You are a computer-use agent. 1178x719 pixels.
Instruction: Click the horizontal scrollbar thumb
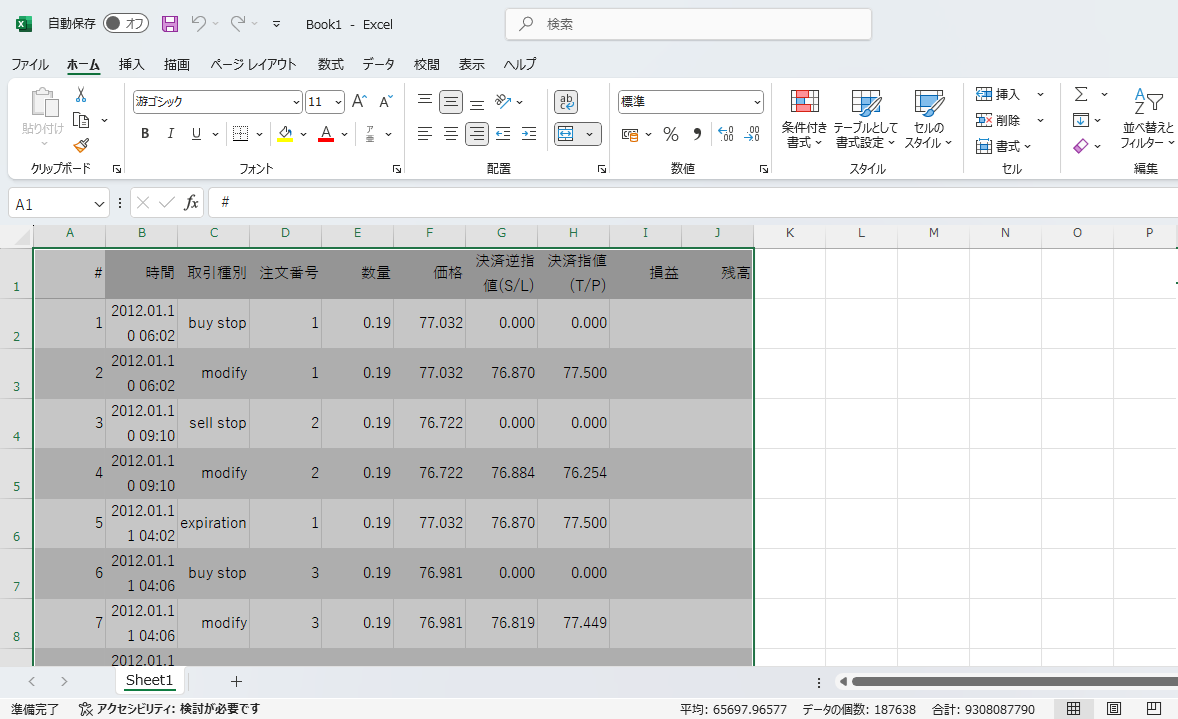tap(1014, 681)
